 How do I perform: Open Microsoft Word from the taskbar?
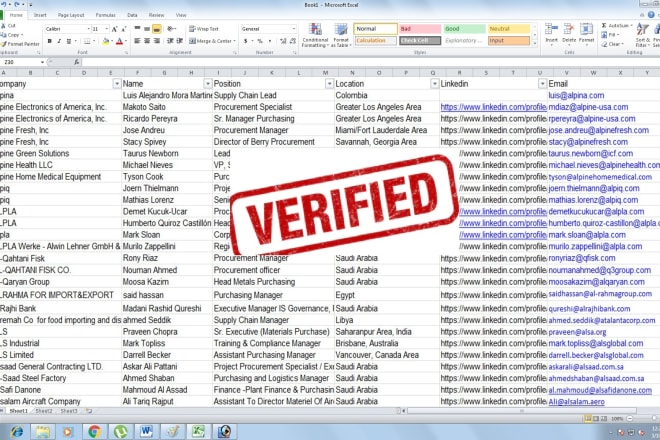146,432
